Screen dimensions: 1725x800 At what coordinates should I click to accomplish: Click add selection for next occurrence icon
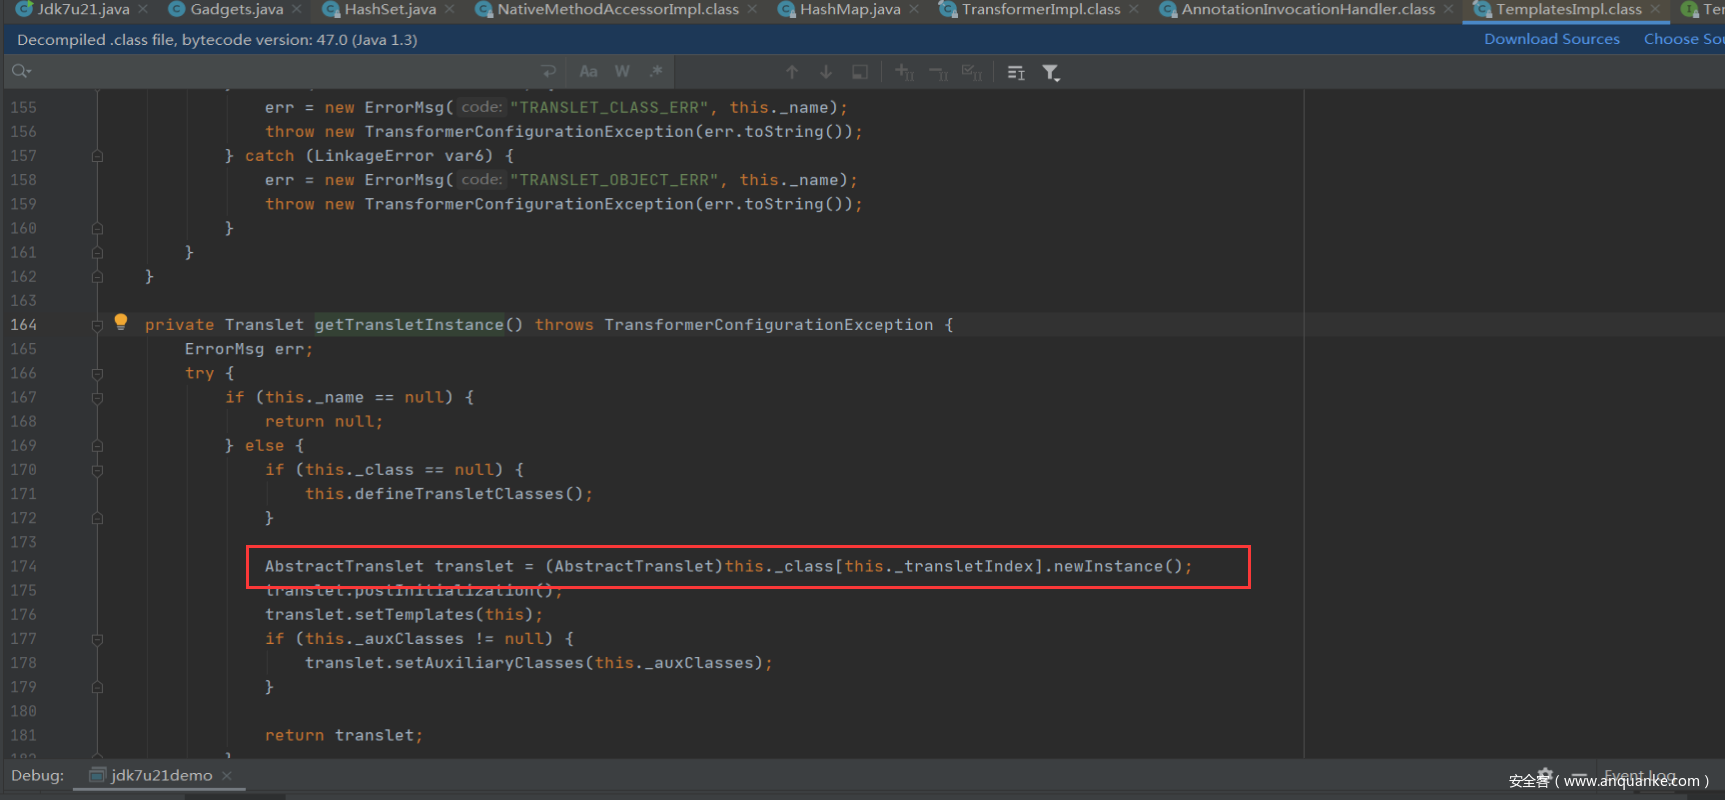(x=905, y=72)
